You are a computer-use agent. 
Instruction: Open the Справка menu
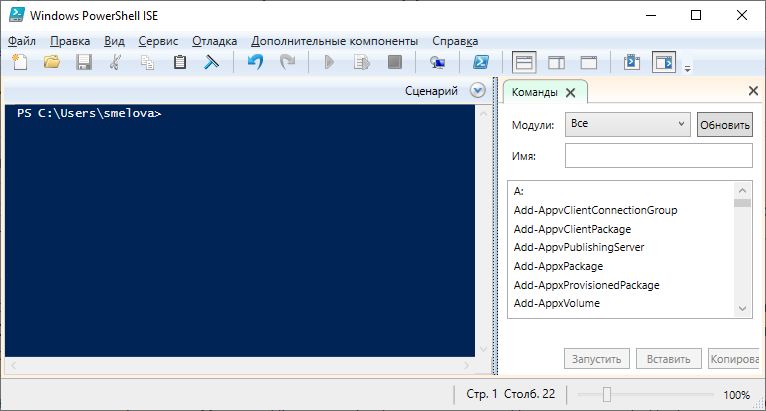(x=455, y=41)
